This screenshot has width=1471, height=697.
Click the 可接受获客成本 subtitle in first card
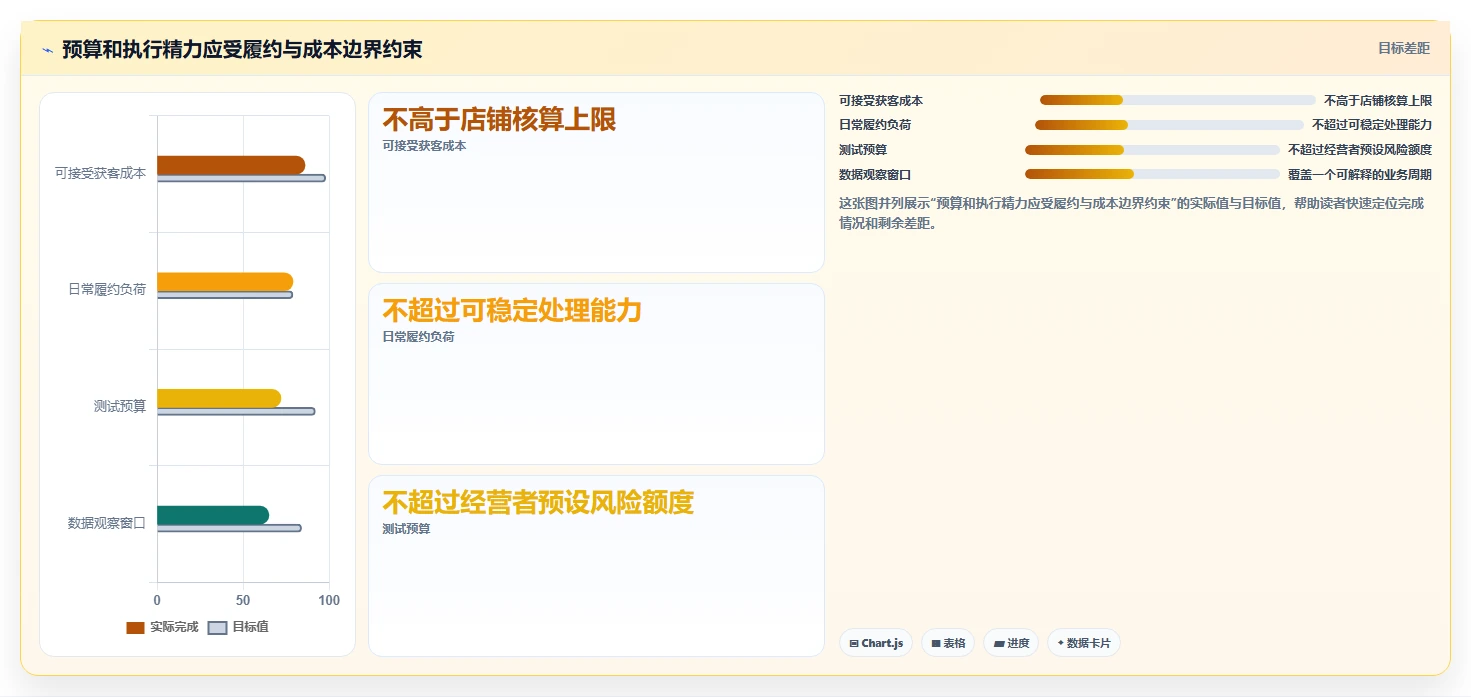click(424, 146)
